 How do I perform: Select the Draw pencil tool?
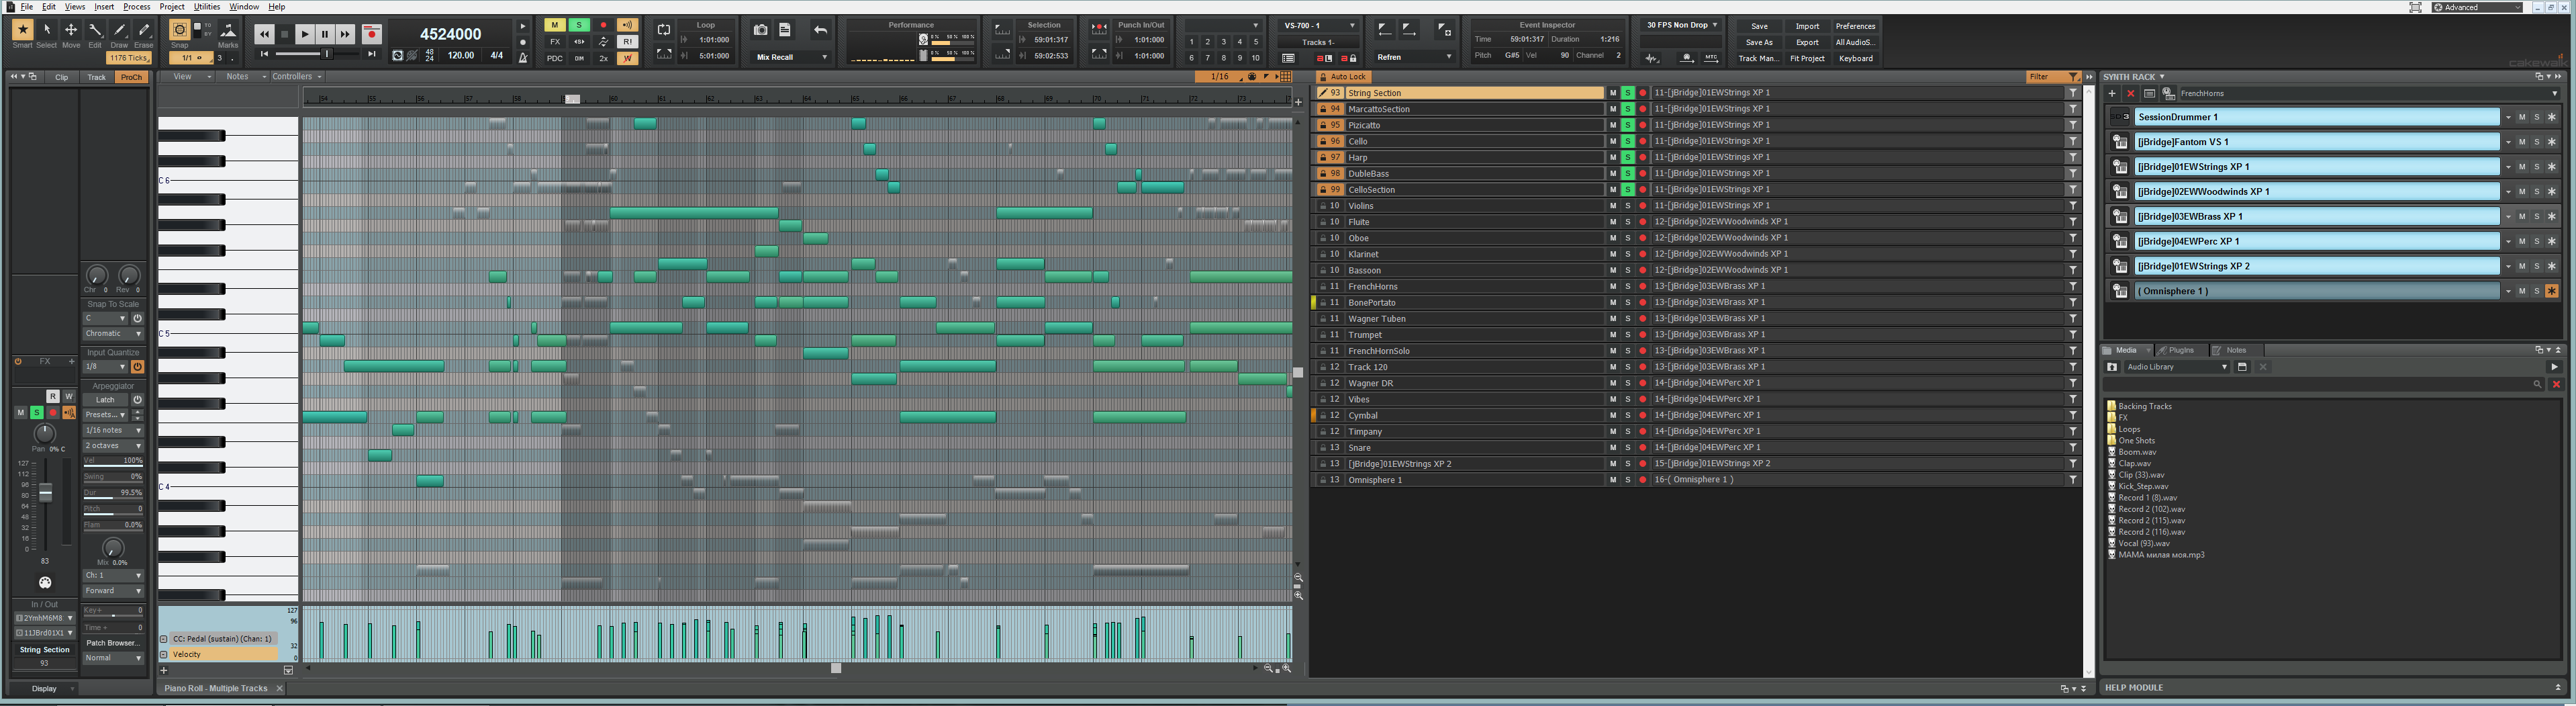[x=119, y=30]
